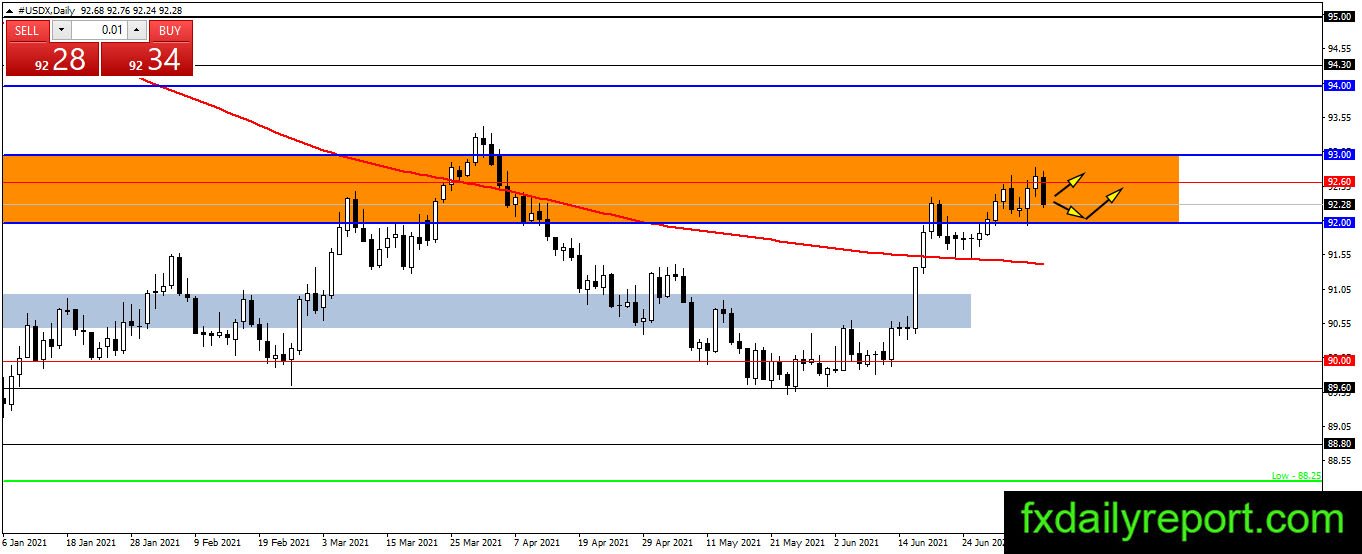The image size is (1362, 554).
Task: Increase trade volume with up arrow
Action: pyautogui.click(x=137, y=31)
